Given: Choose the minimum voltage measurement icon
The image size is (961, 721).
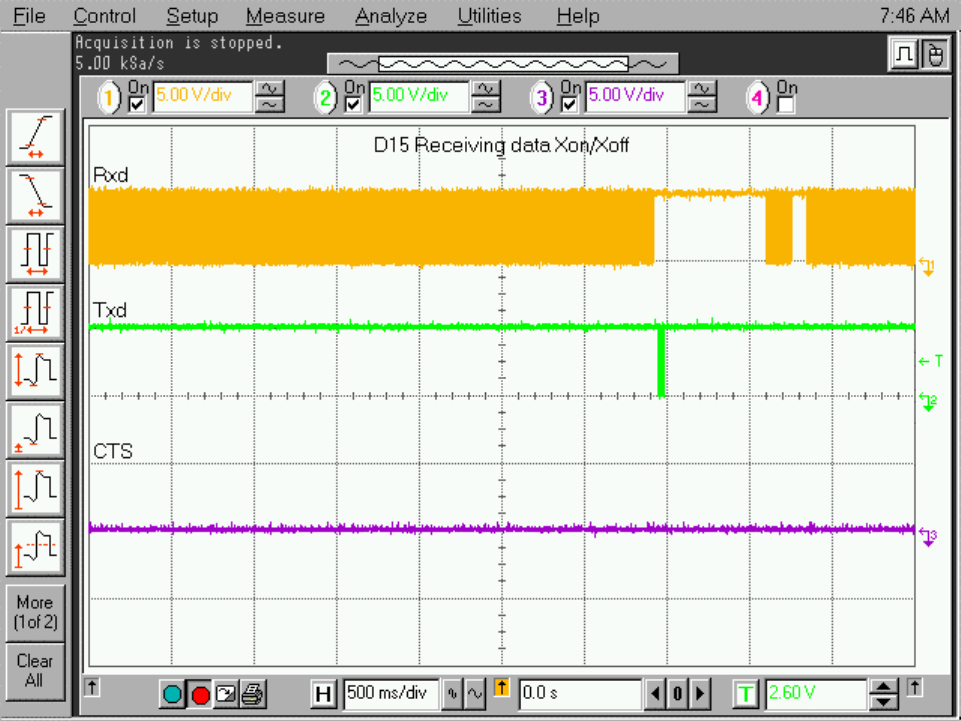Looking at the screenshot, I should tap(36, 430).
